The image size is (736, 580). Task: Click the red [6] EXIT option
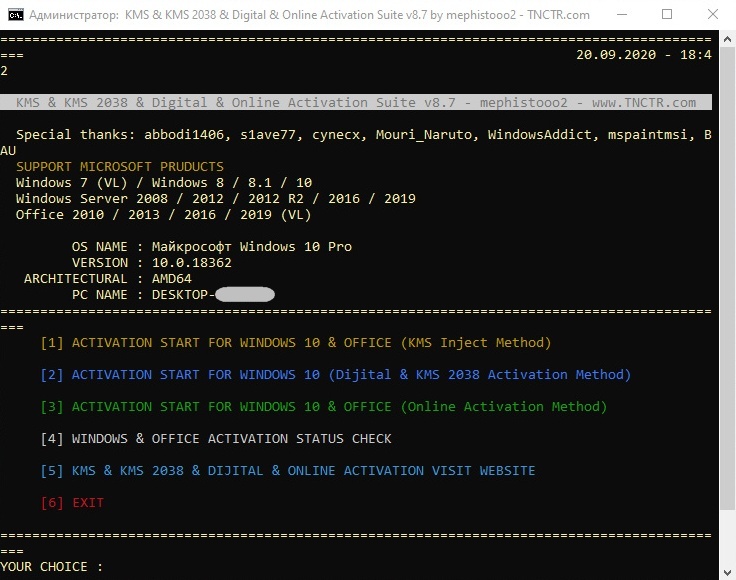[x=72, y=503]
